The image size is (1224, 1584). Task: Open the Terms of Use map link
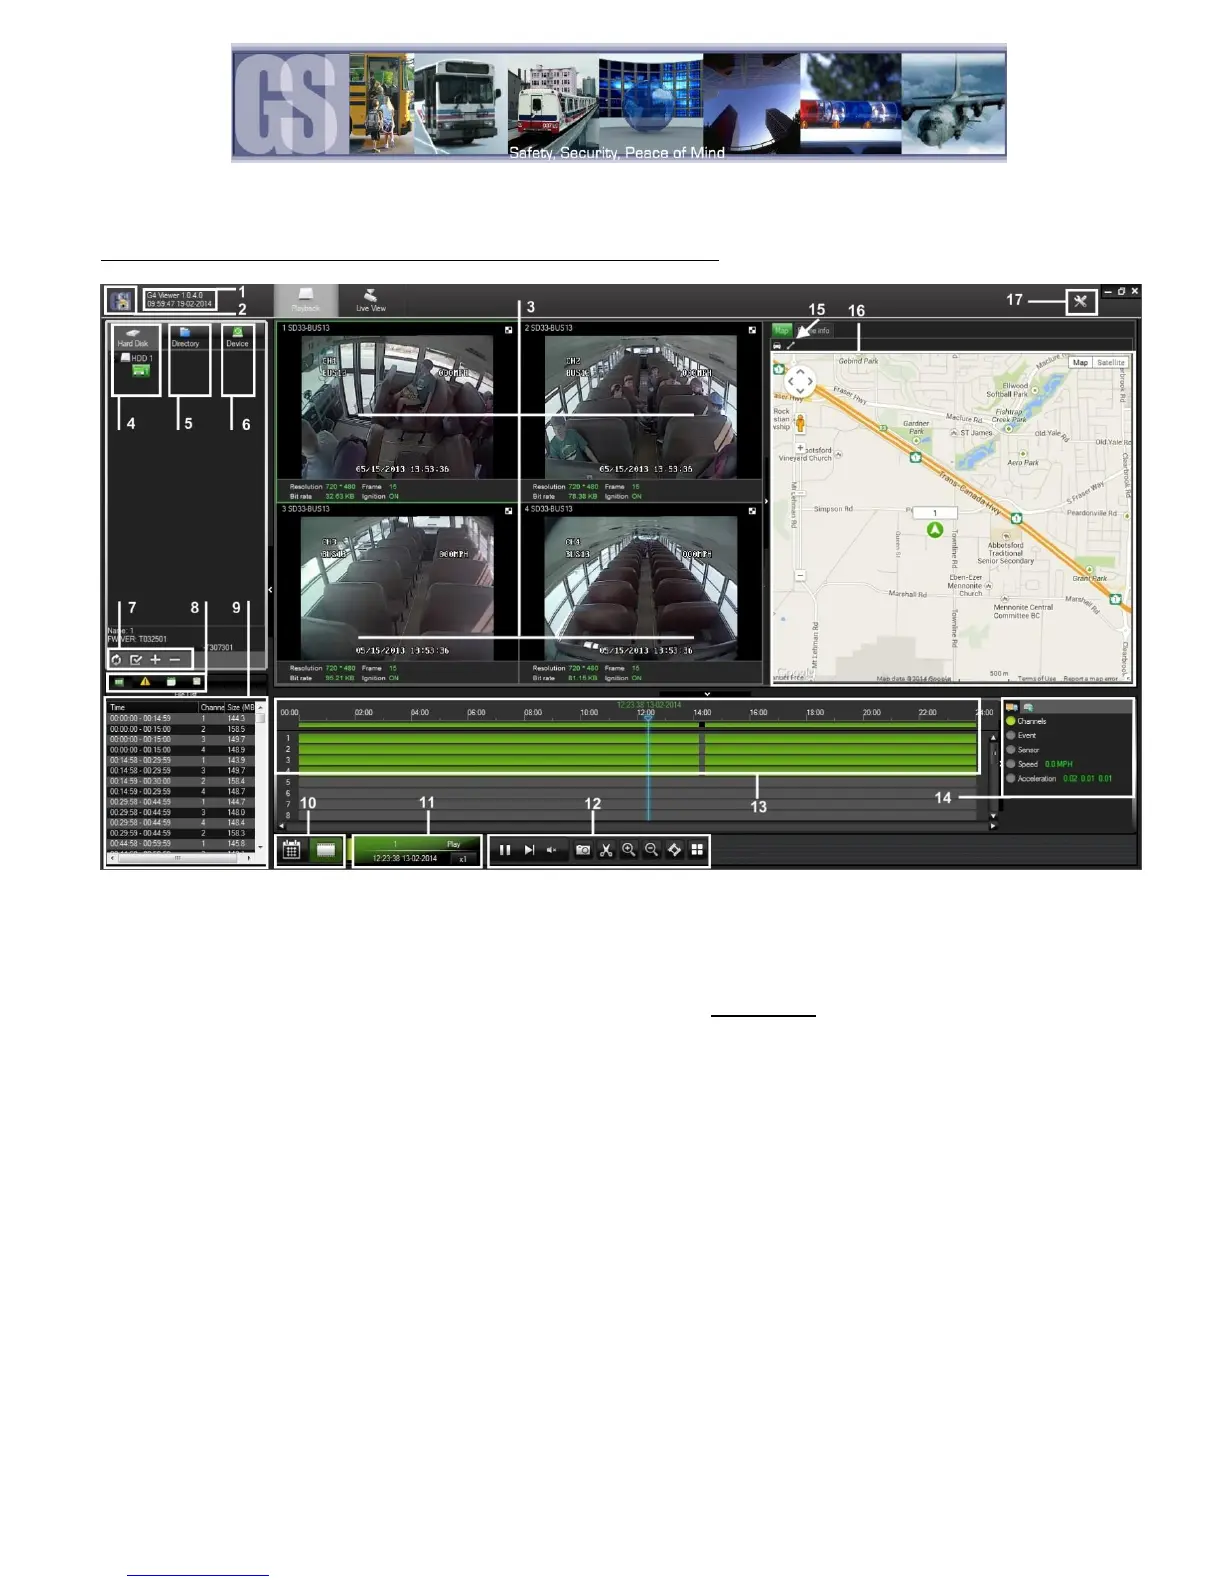click(1037, 679)
